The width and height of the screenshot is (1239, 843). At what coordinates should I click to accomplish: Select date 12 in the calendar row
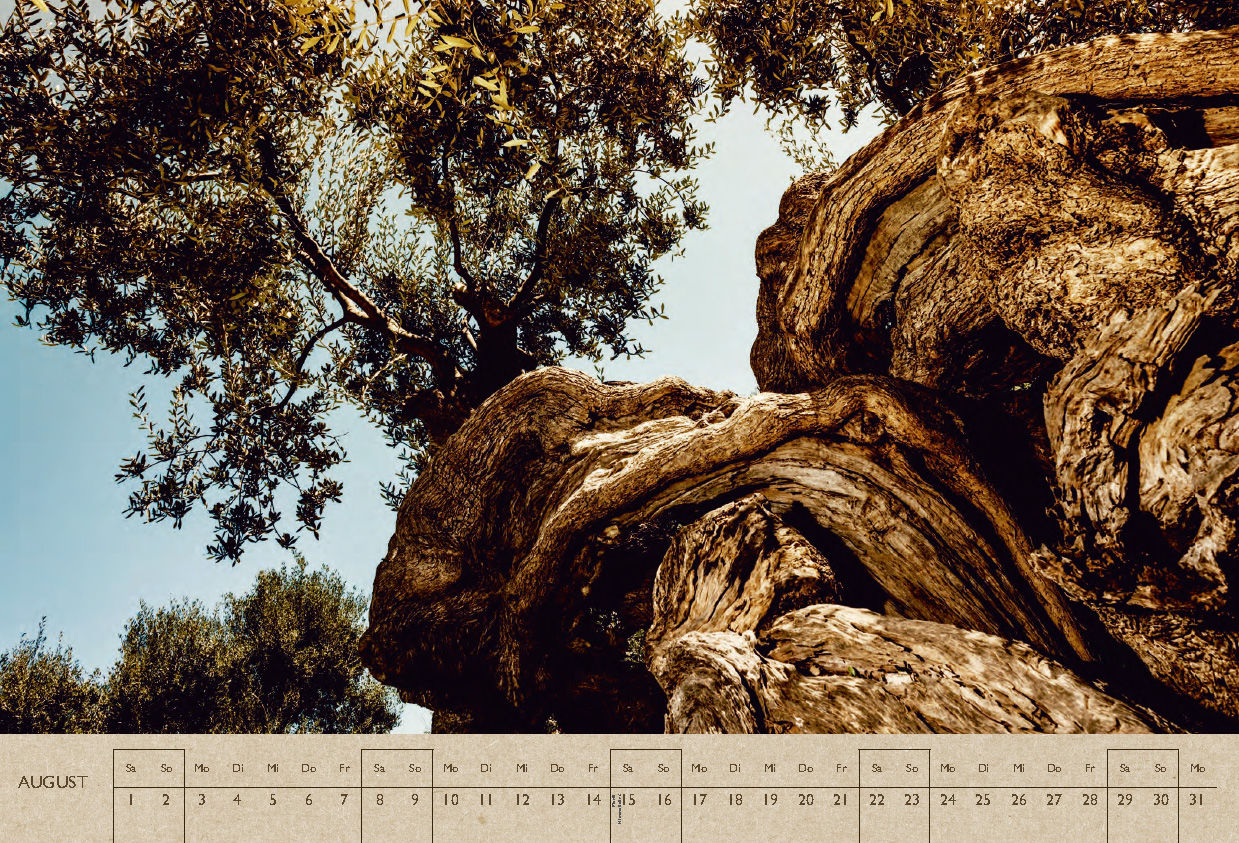point(521,800)
